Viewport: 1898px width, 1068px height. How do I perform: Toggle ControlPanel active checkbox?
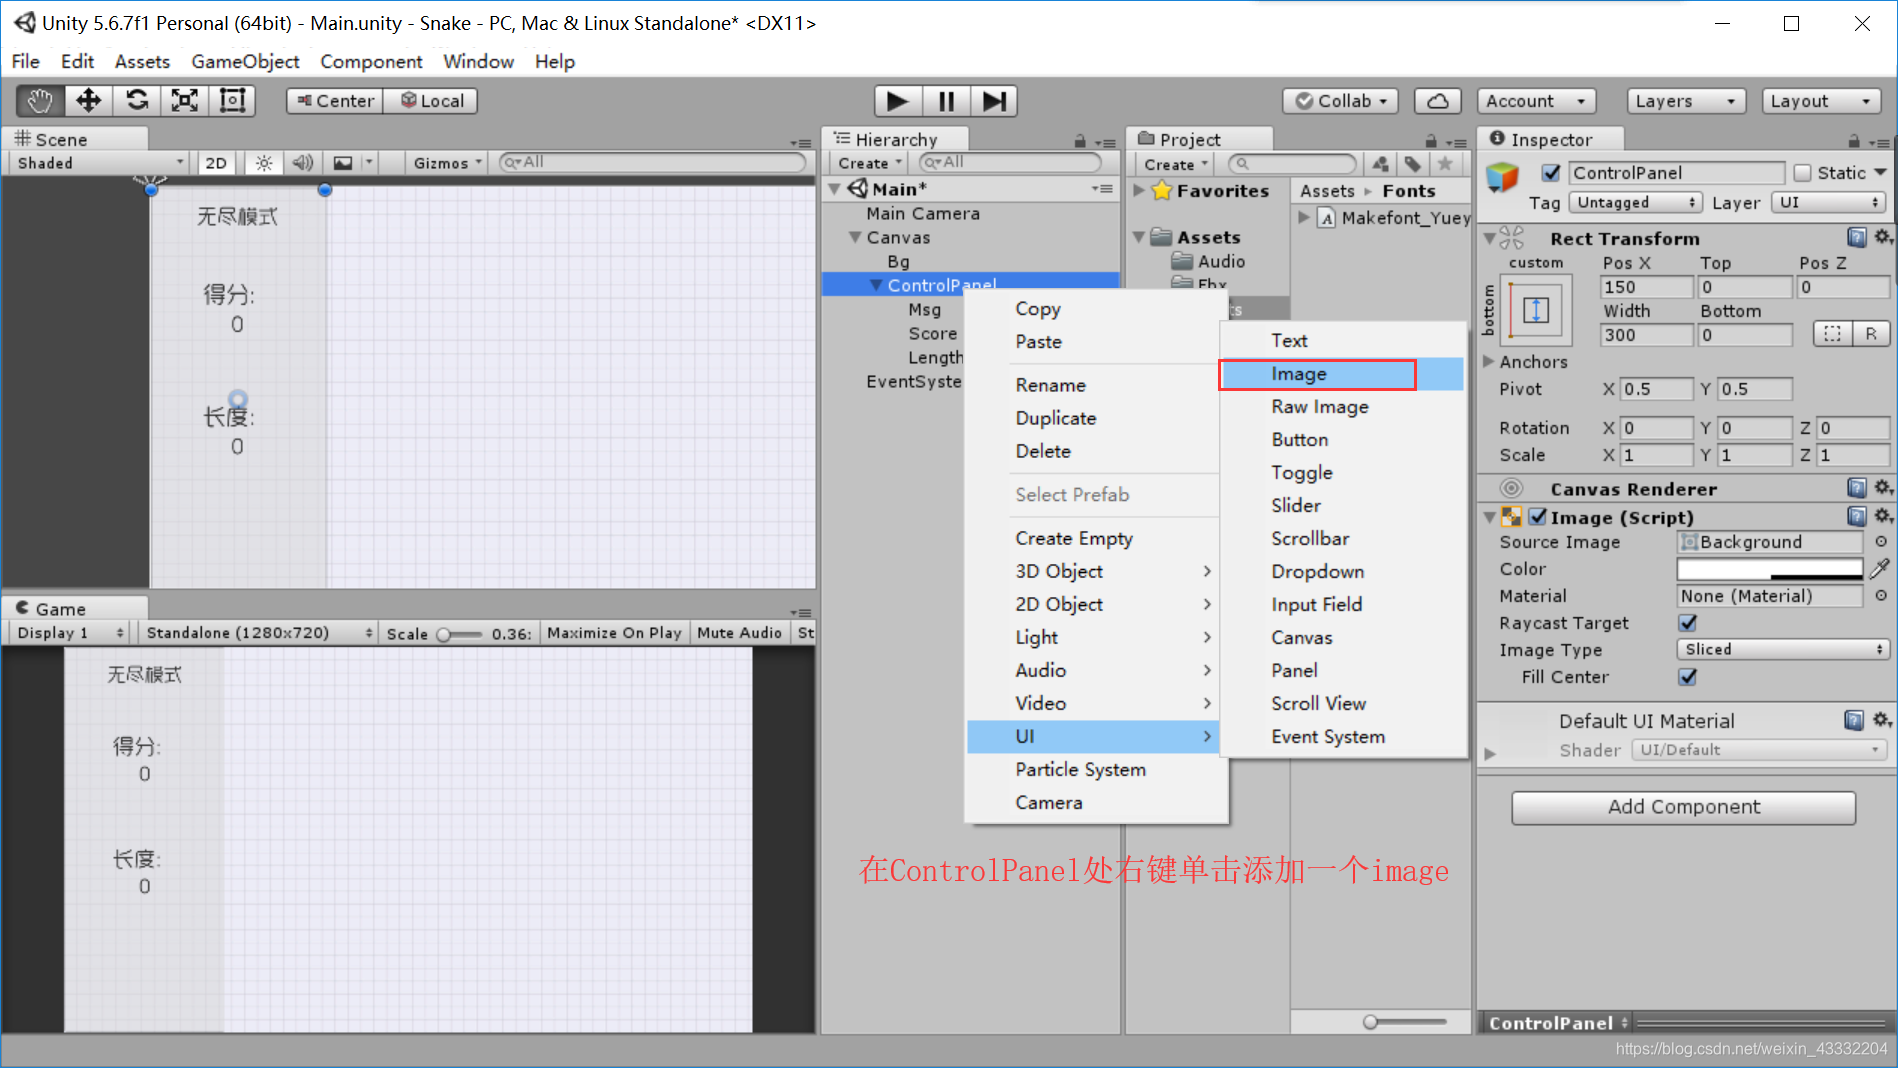coord(1551,173)
